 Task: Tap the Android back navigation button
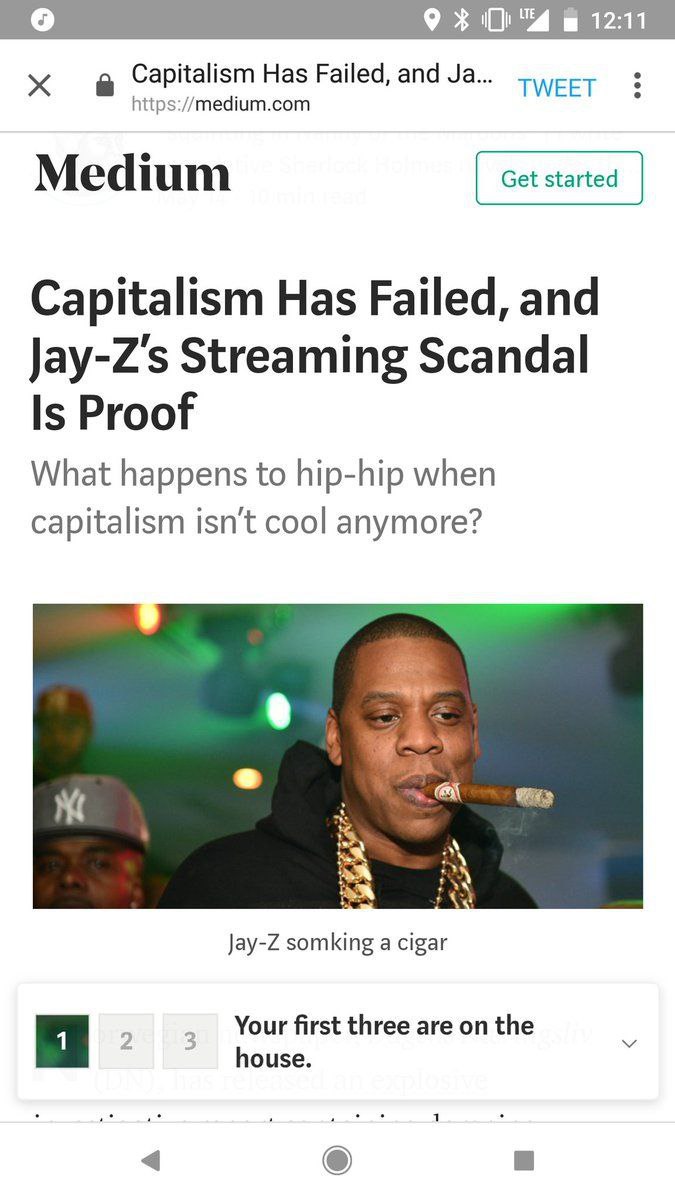click(x=150, y=1160)
